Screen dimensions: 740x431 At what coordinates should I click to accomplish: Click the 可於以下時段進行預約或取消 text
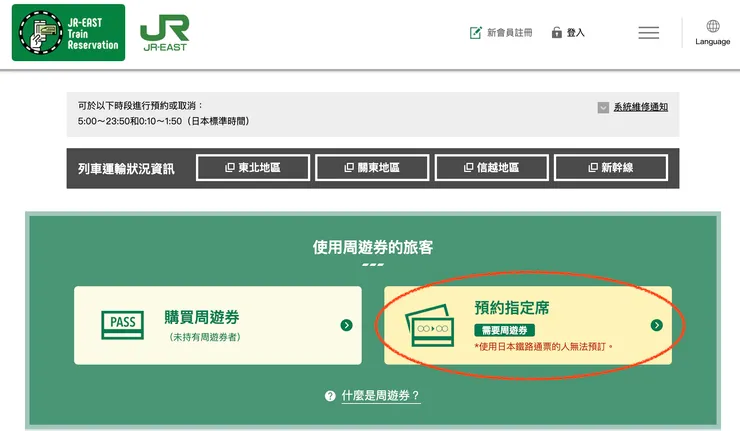[x=140, y=106]
